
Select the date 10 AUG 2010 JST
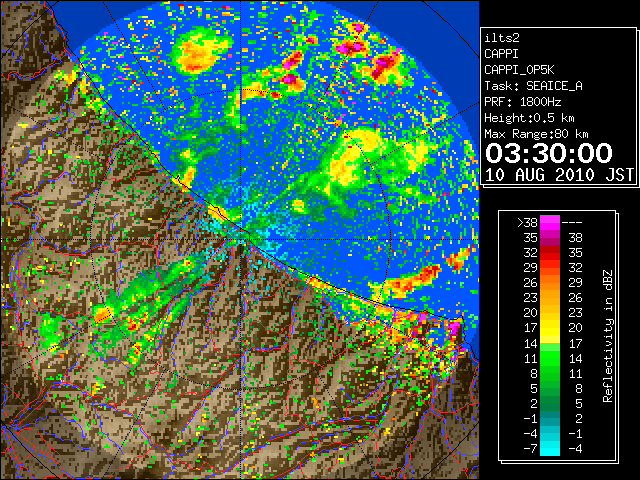pyautogui.click(x=560, y=175)
